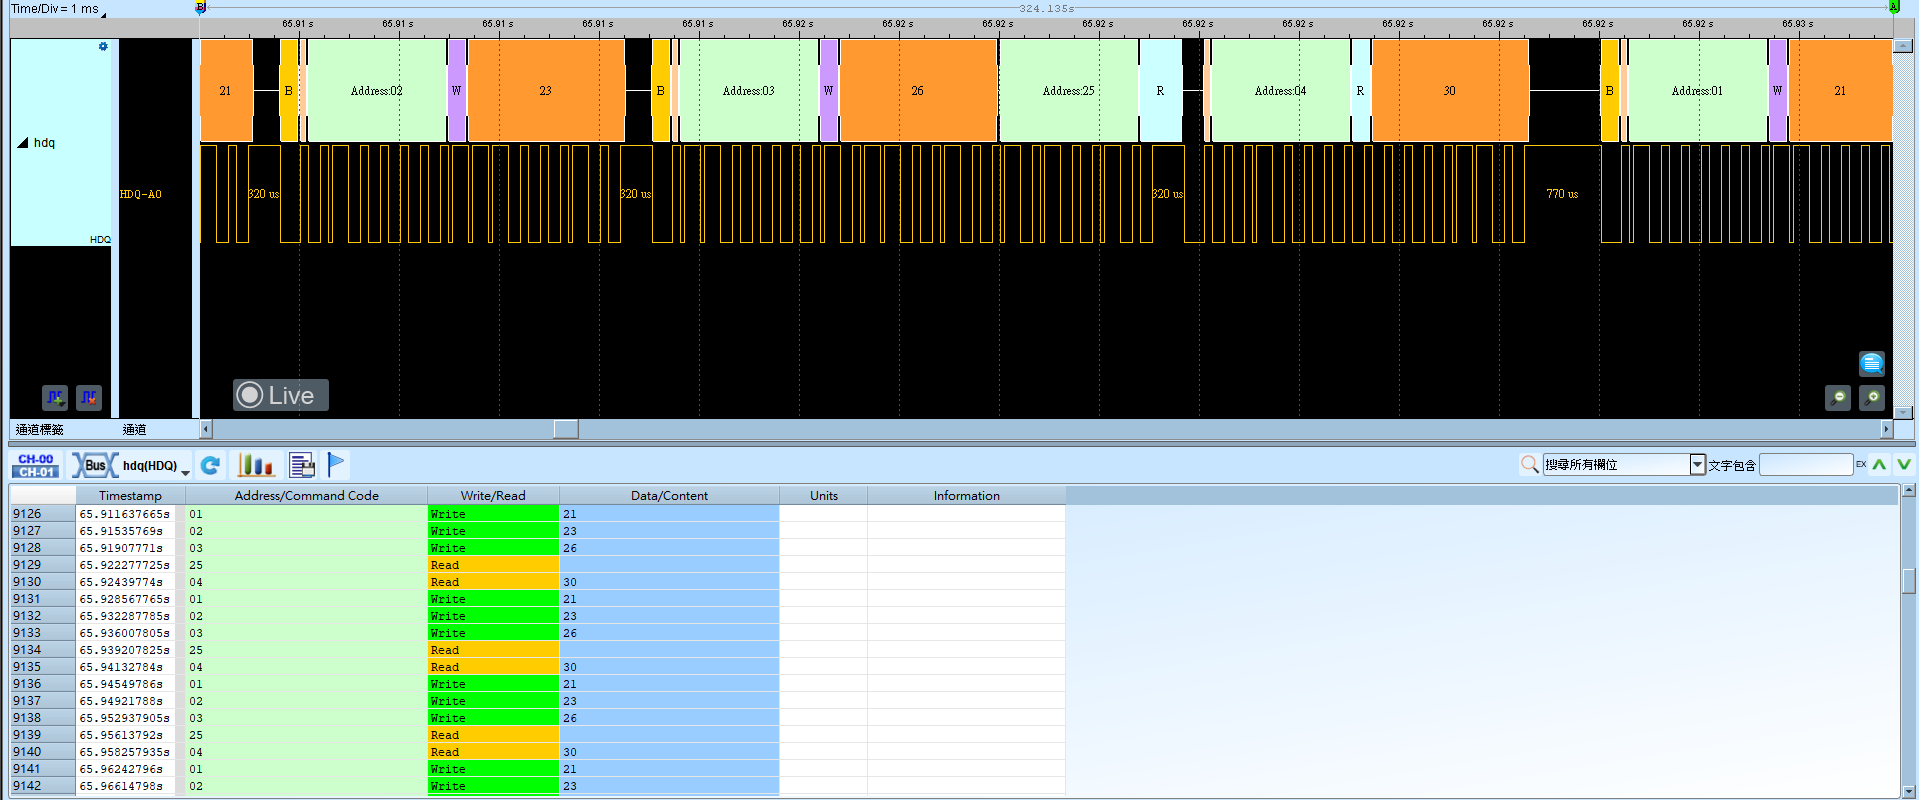
Task: Collapse the hdq bus group
Action: pyautogui.click(x=22, y=143)
